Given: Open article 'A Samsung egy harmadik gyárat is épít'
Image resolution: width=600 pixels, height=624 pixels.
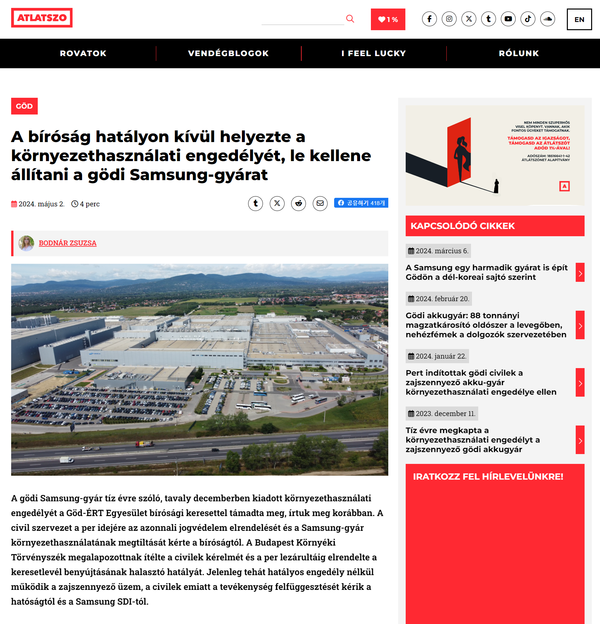Looking at the screenshot, I should coord(487,272).
